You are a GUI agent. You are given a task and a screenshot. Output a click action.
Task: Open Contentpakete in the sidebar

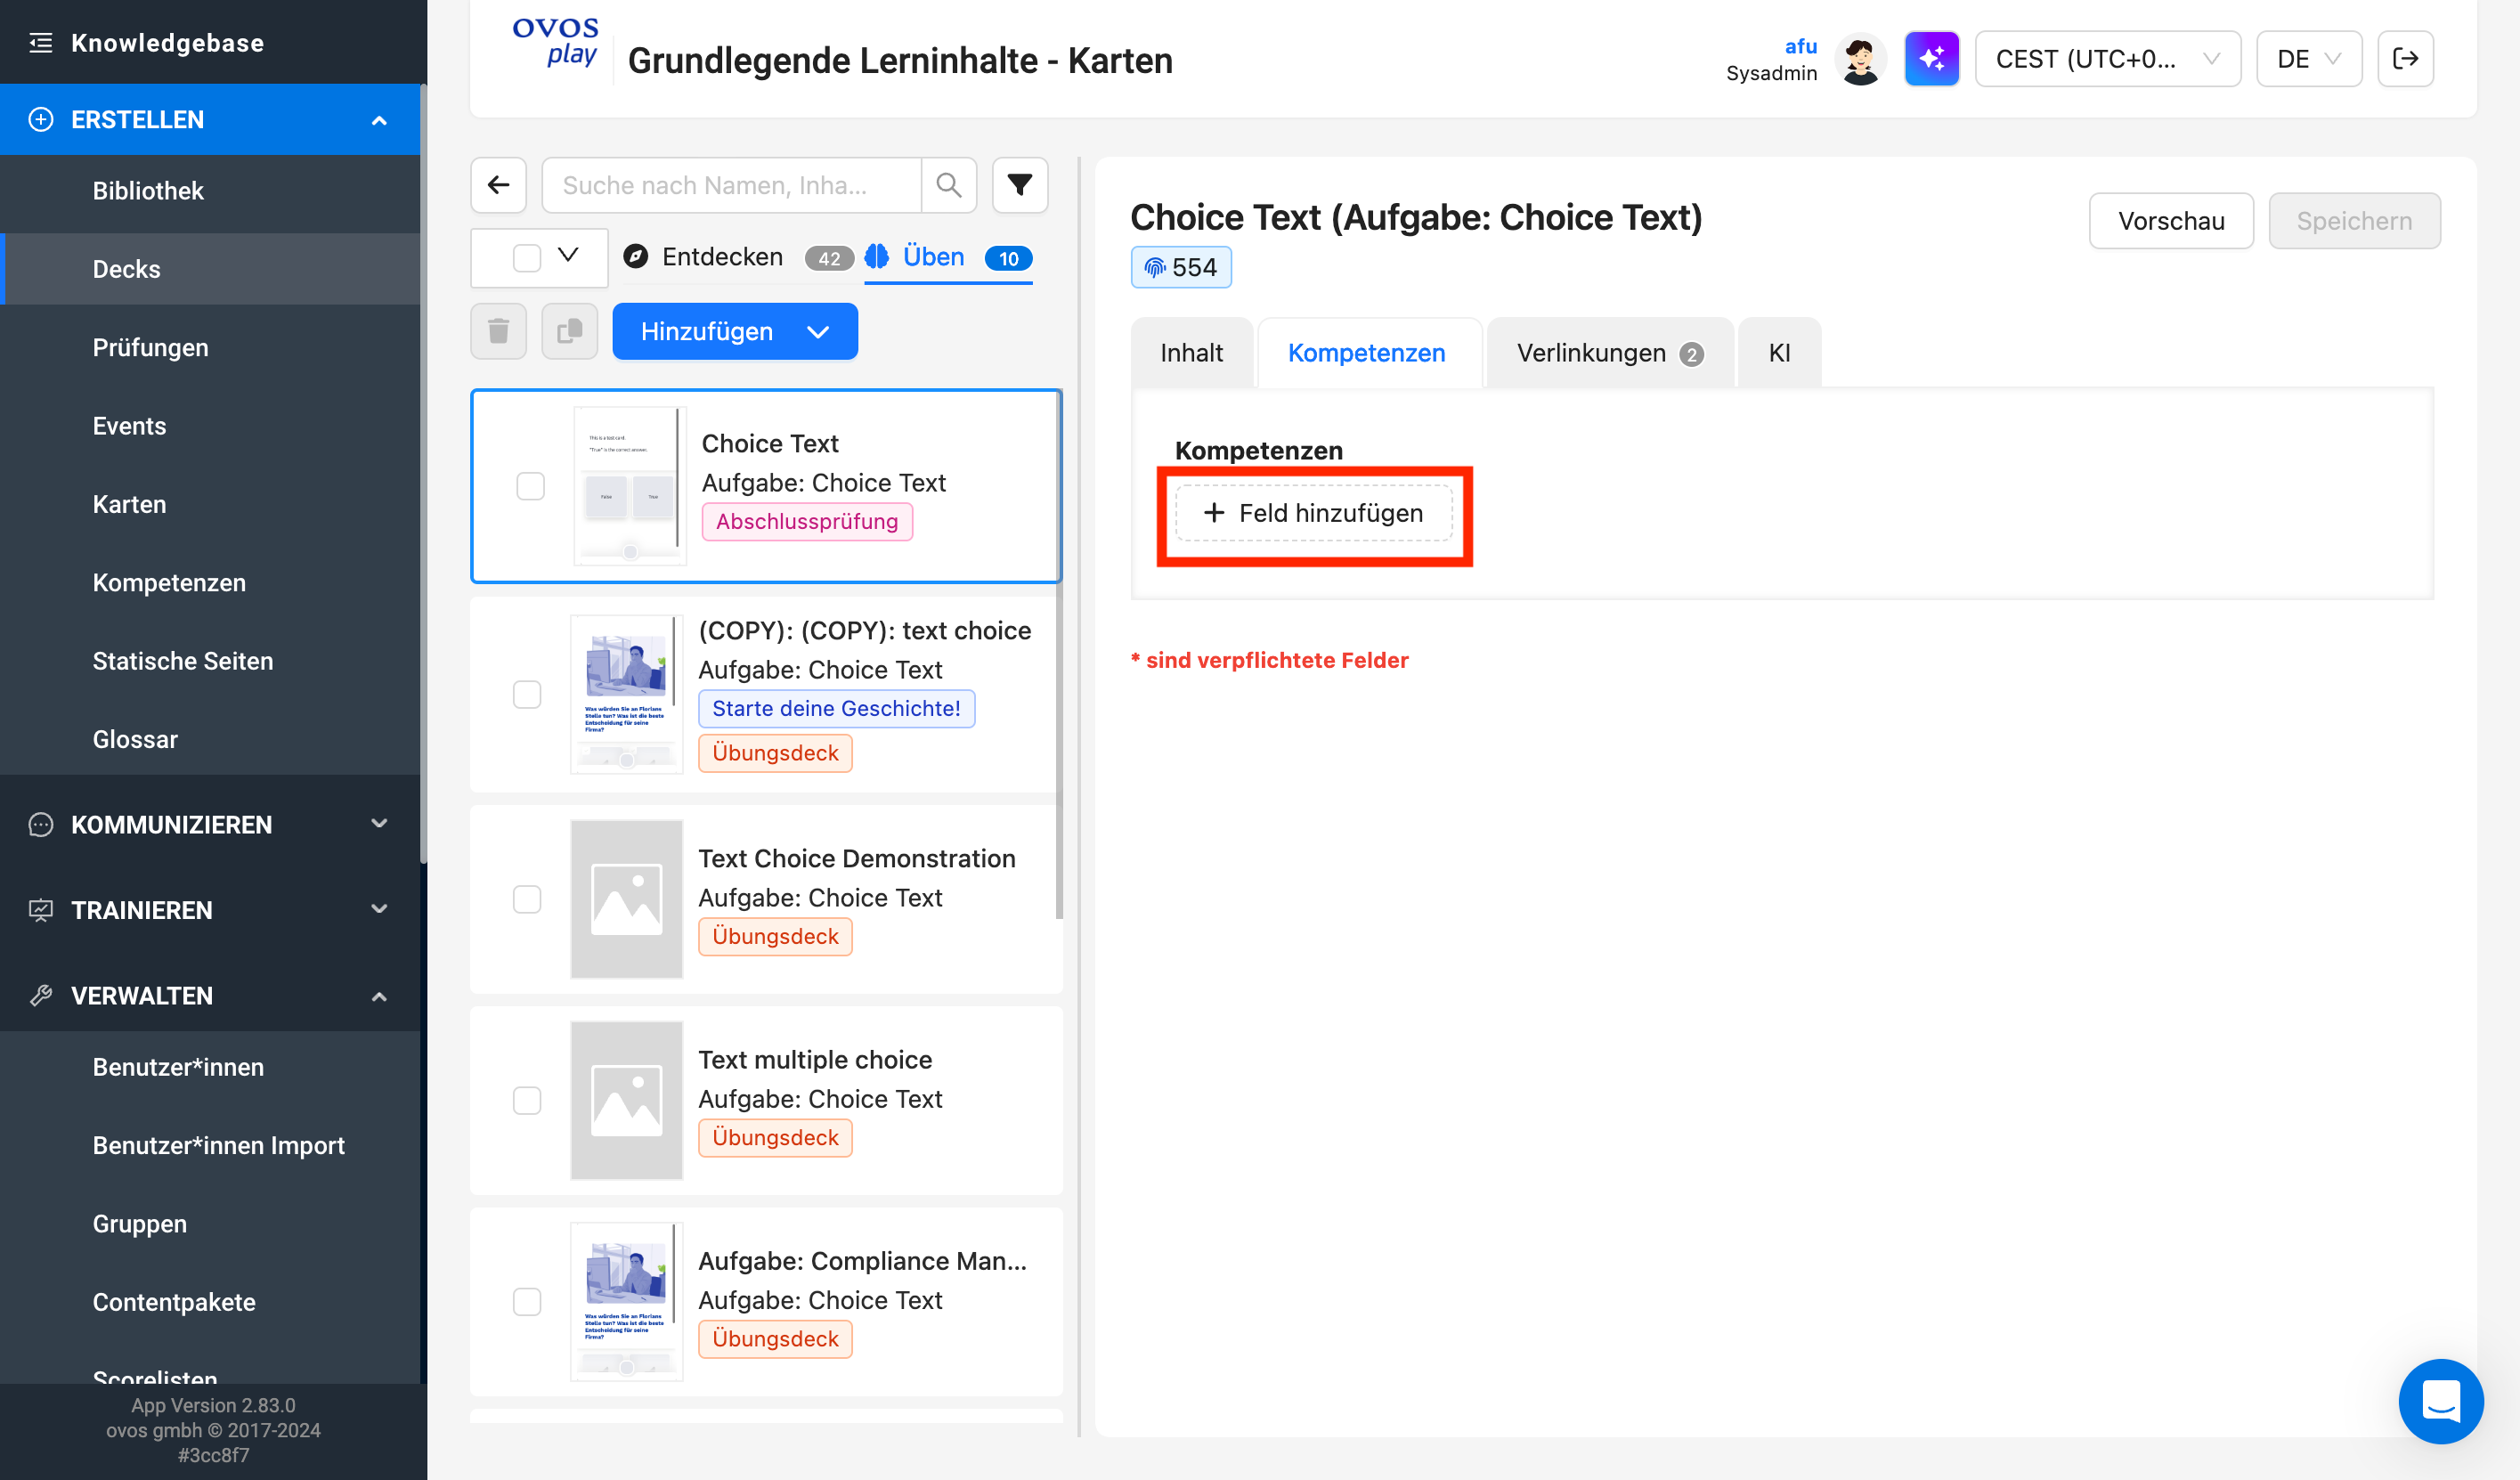click(210, 1302)
